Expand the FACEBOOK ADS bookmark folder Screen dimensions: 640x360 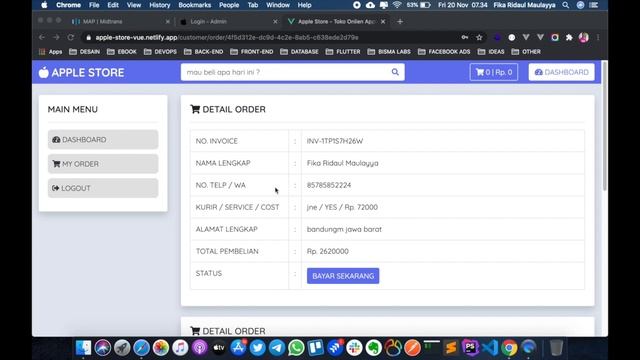pos(444,52)
